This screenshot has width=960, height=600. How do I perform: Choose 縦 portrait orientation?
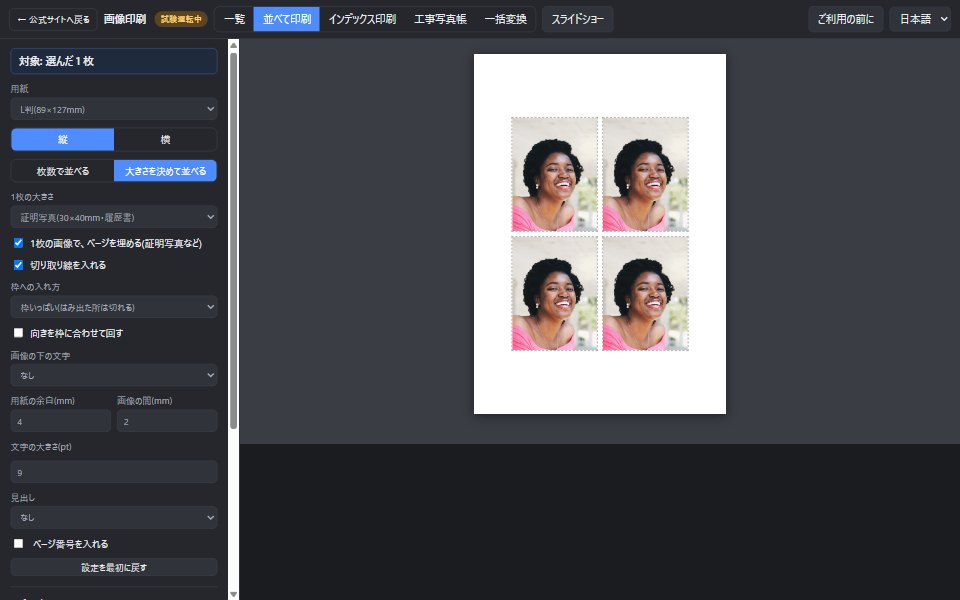coord(62,140)
